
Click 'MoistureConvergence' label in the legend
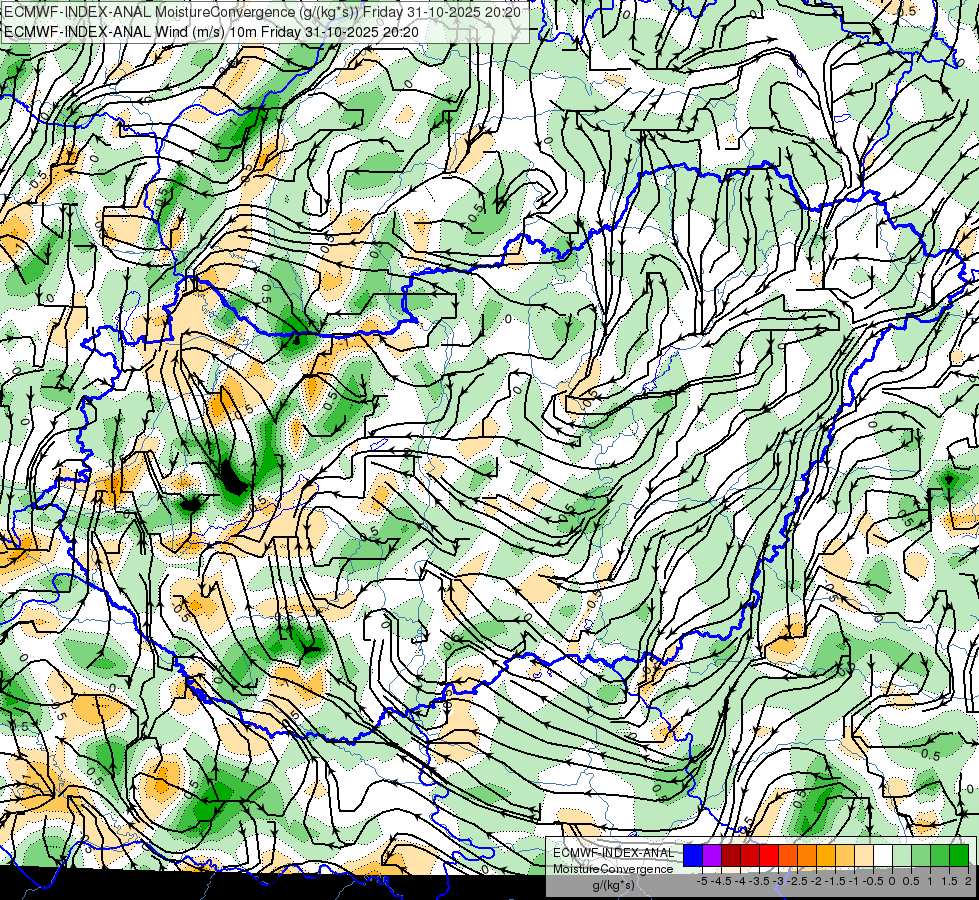point(613,869)
